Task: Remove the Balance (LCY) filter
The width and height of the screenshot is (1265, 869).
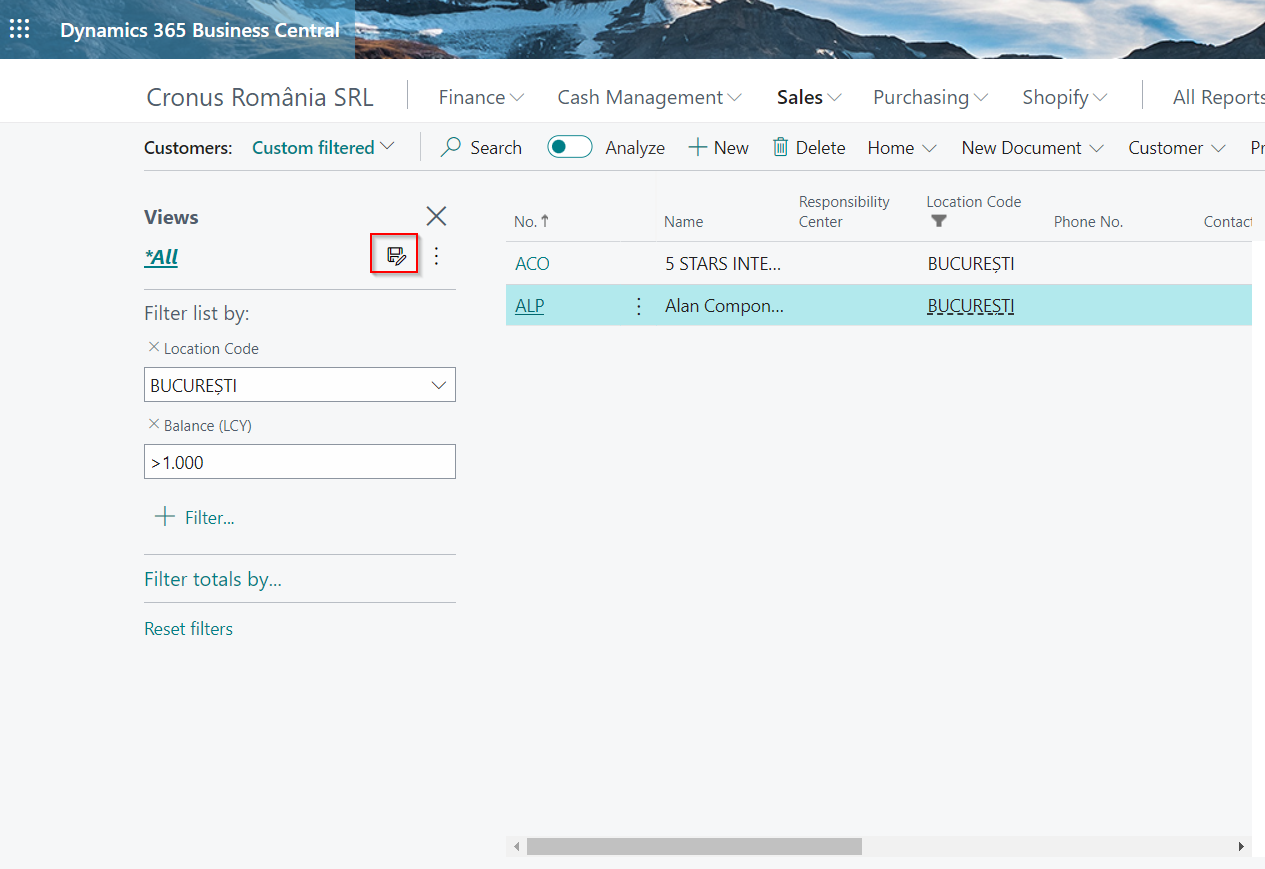Action: 153,424
